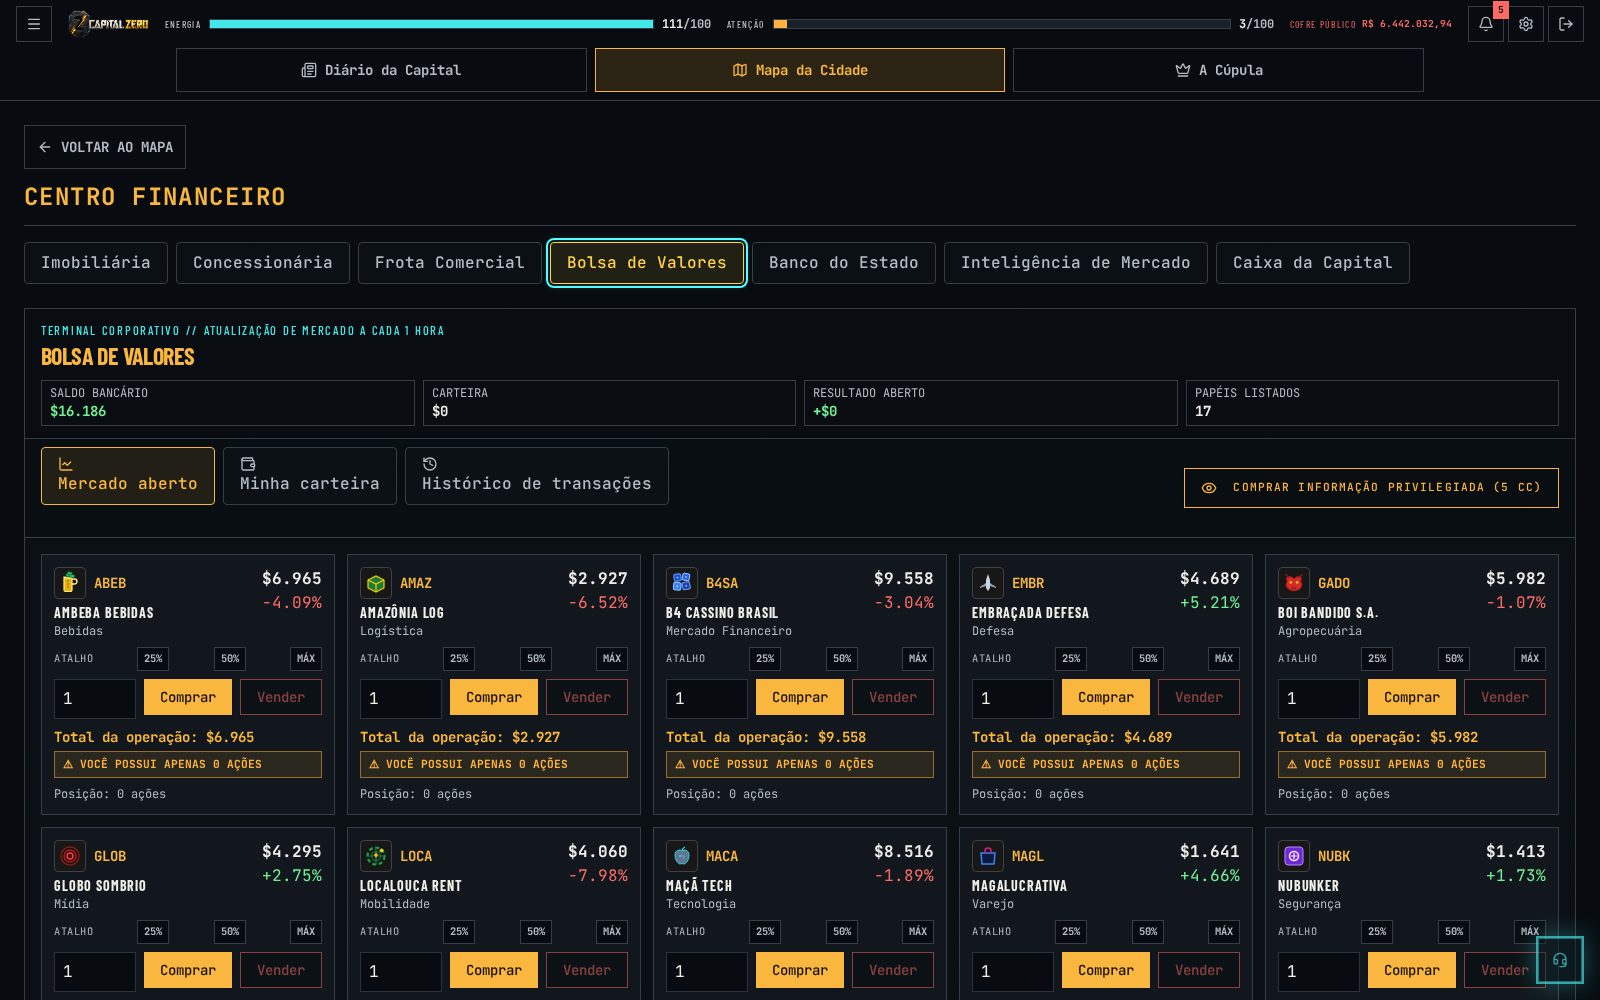Click the GADO bull stock icon
Image resolution: width=1600 pixels, height=1000 pixels.
(x=1294, y=583)
